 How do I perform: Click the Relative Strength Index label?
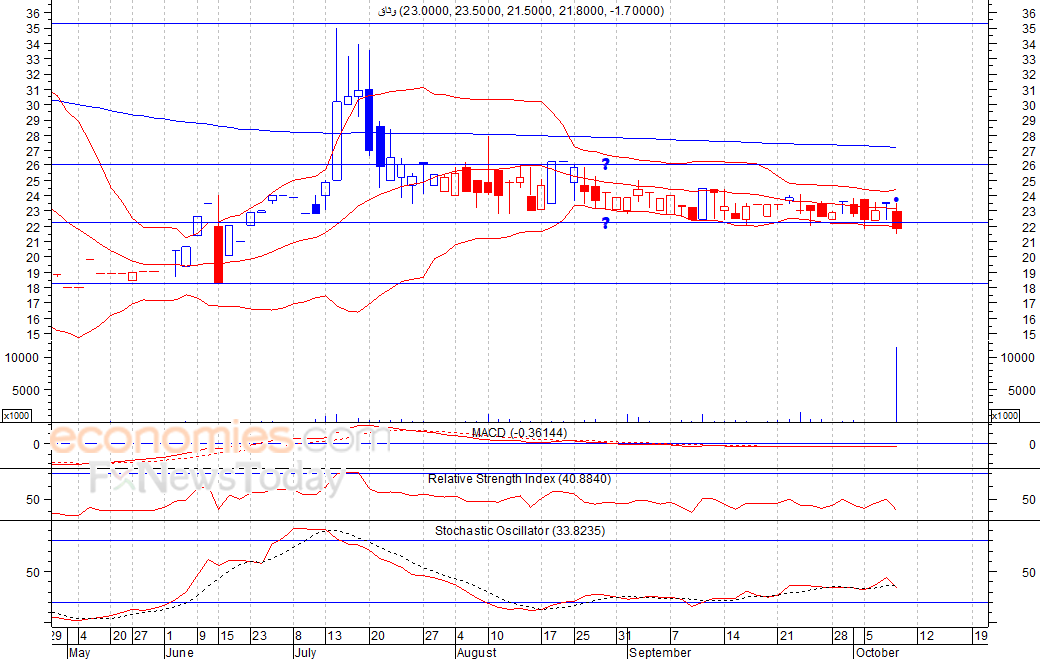coord(519,479)
